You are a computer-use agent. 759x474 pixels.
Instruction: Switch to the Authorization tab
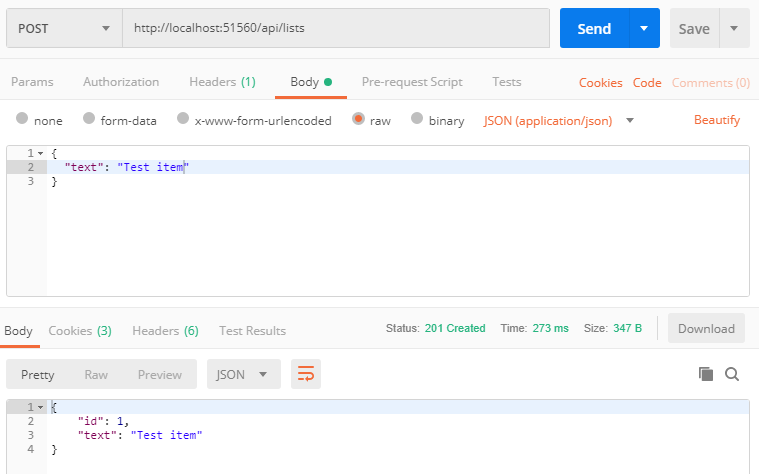[x=121, y=82]
